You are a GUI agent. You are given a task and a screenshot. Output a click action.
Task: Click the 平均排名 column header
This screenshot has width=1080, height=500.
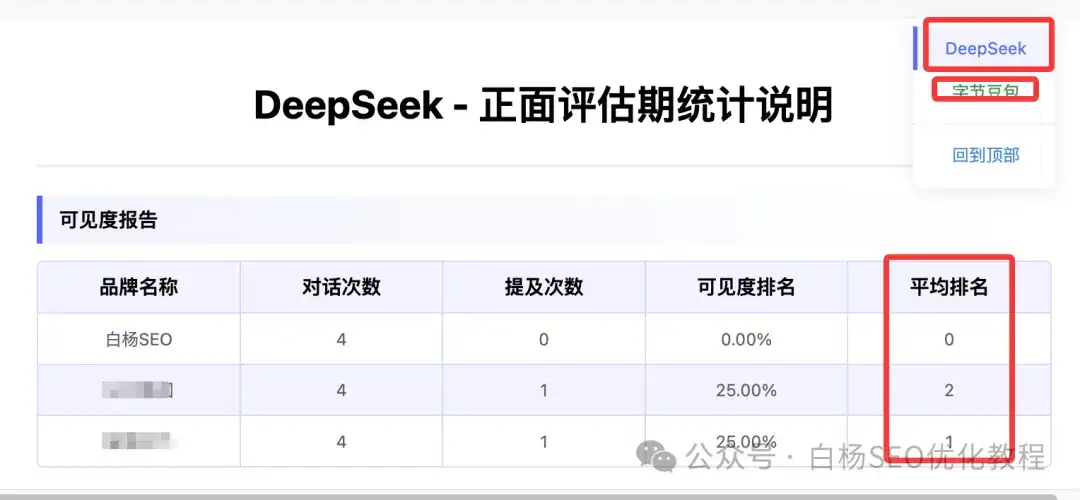(948, 287)
